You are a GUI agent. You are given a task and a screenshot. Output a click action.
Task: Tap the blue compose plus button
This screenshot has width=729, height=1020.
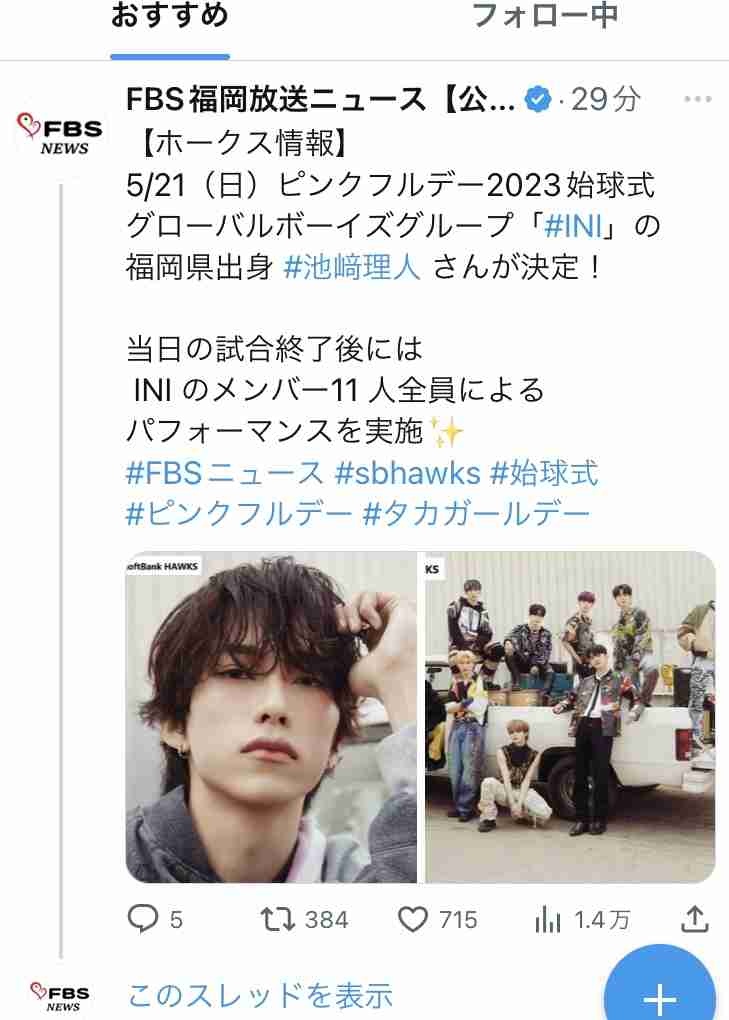[x=659, y=989]
